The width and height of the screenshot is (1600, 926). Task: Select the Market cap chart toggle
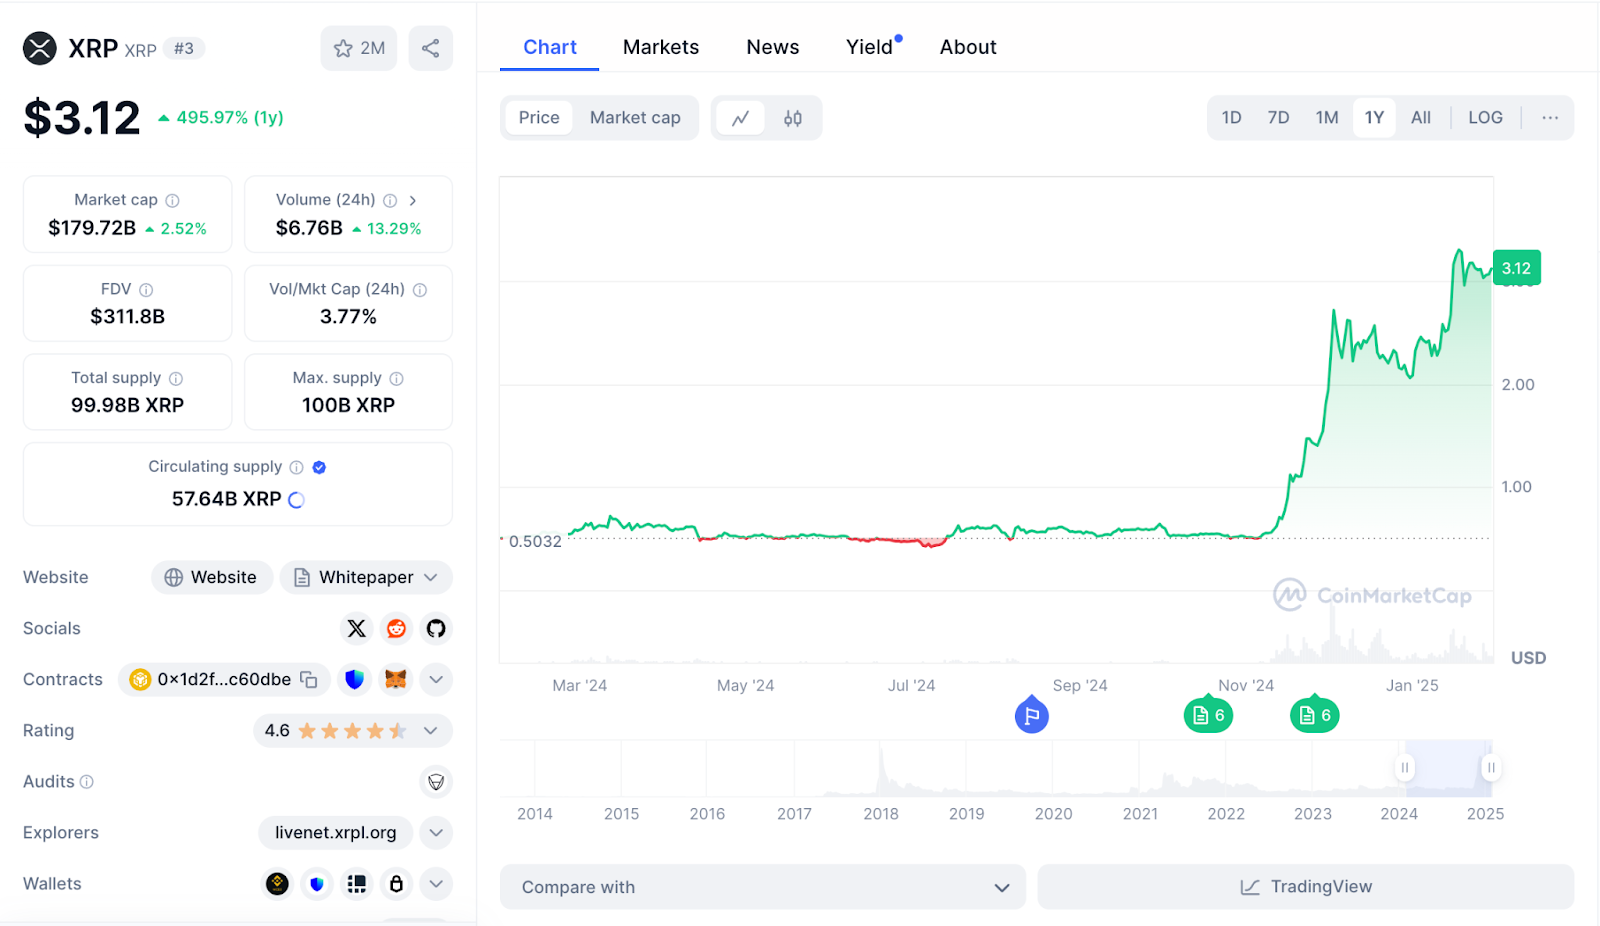pyautogui.click(x=635, y=118)
